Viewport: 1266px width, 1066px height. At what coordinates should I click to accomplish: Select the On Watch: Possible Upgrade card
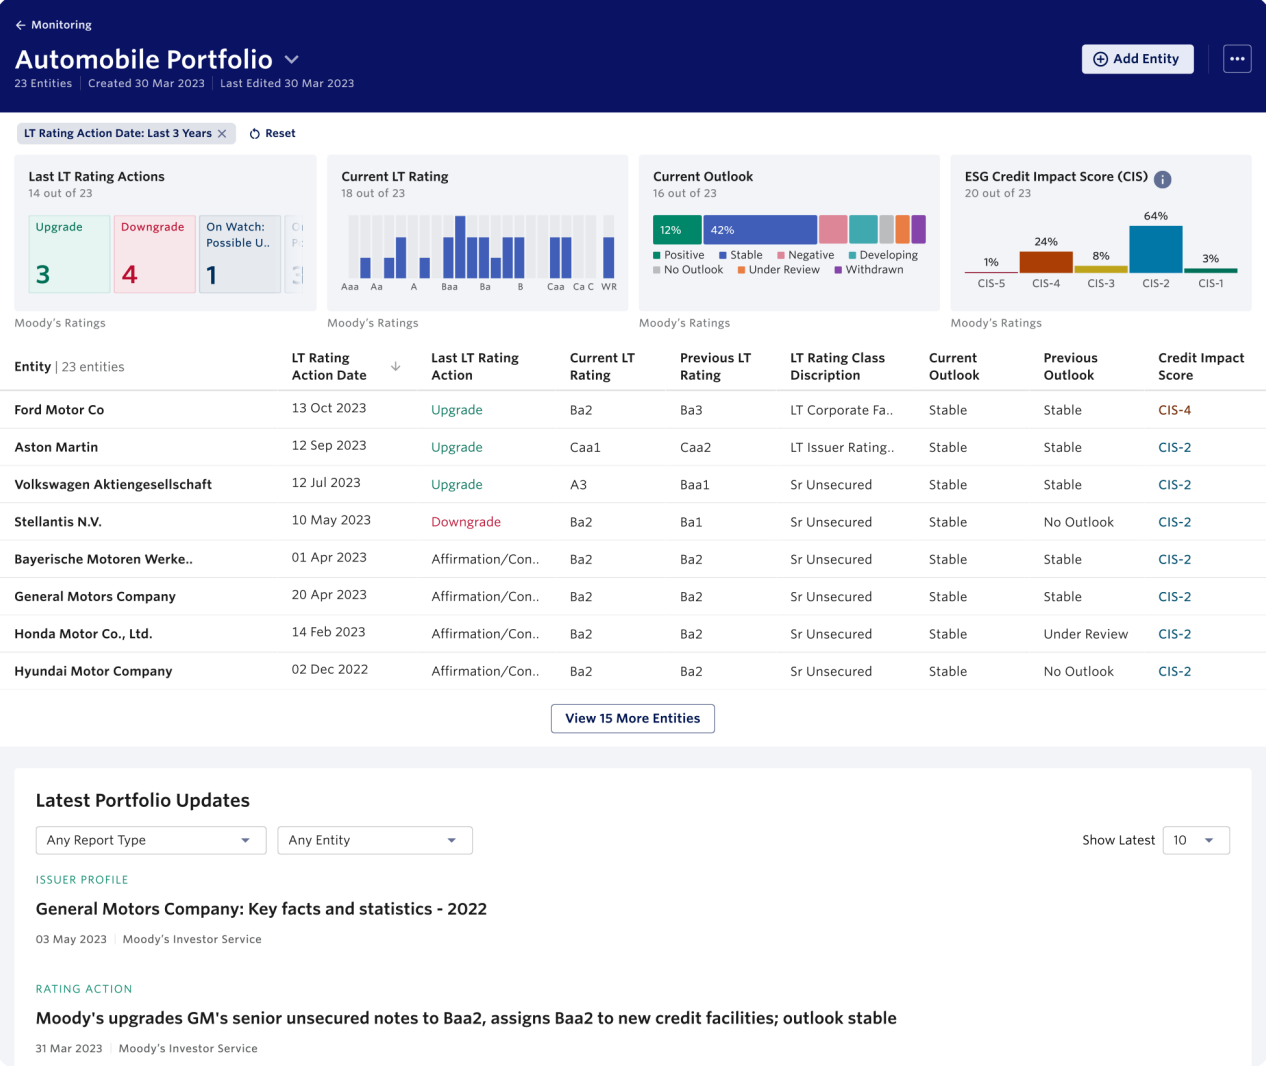tap(240, 254)
